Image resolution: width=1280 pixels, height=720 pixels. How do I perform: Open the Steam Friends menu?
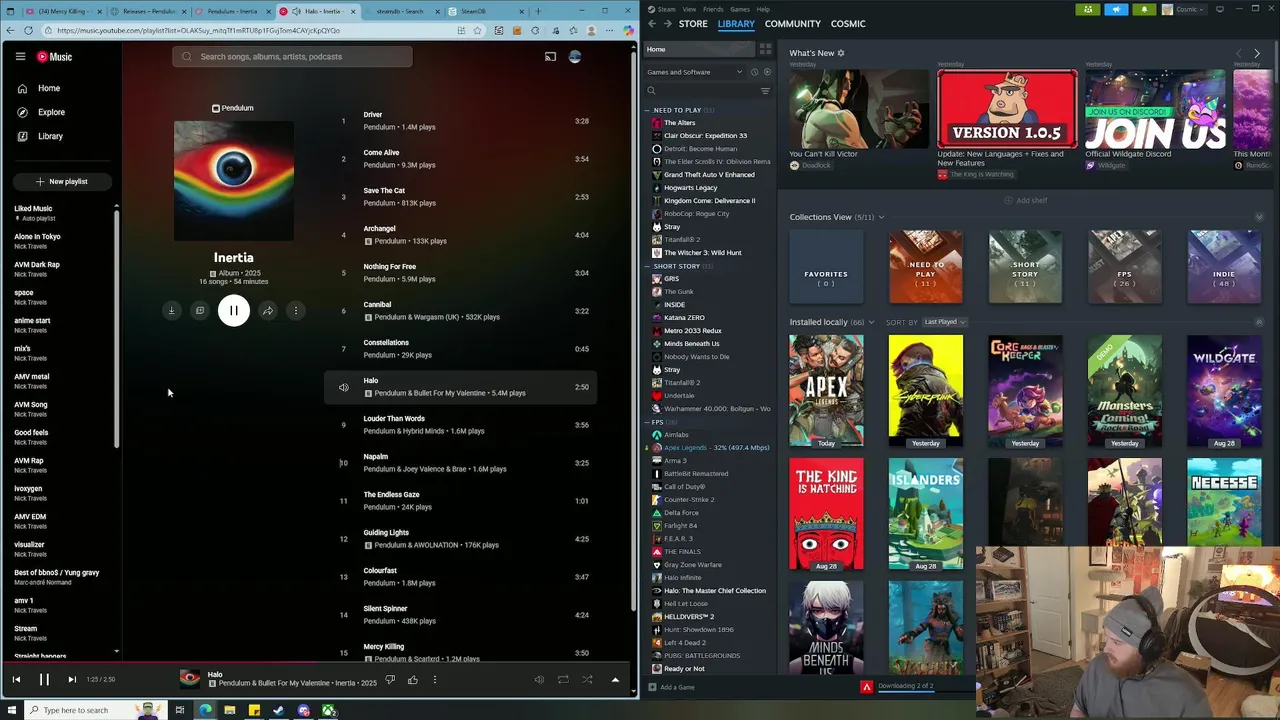(713, 9)
